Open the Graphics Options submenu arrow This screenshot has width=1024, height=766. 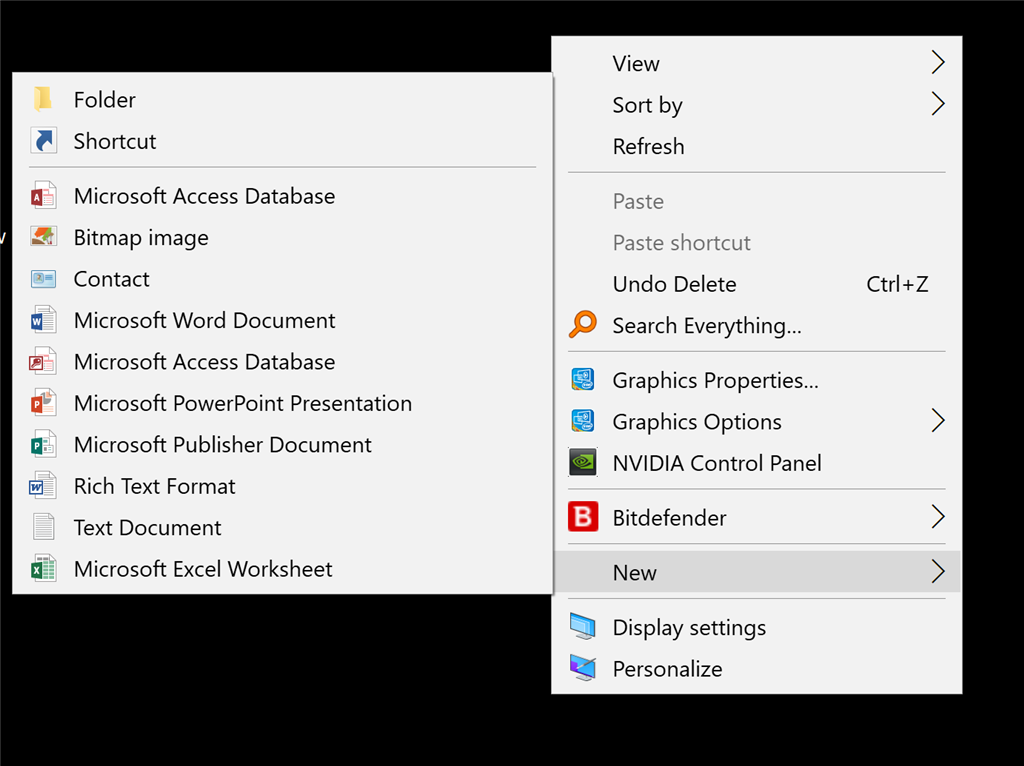pyautogui.click(x=937, y=421)
